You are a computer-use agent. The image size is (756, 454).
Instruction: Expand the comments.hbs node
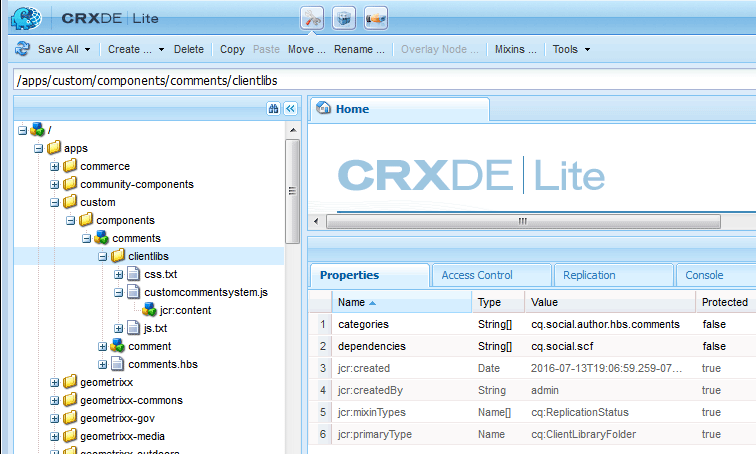[103, 364]
